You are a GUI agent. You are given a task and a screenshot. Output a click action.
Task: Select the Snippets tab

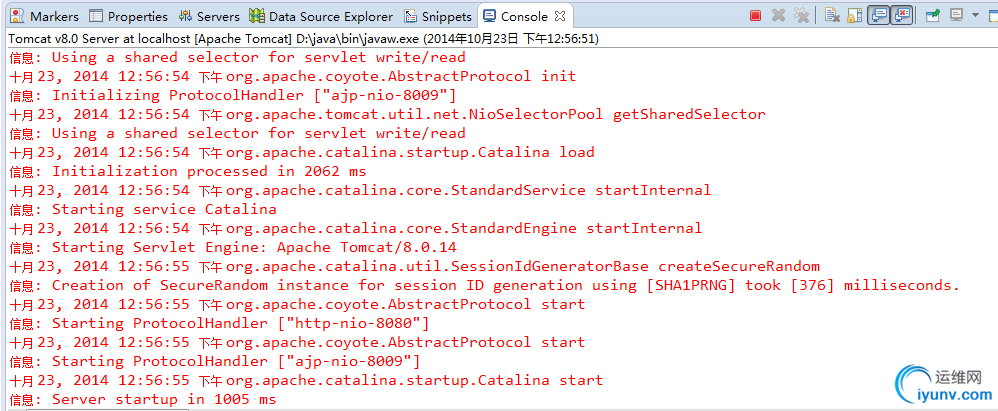pos(438,16)
